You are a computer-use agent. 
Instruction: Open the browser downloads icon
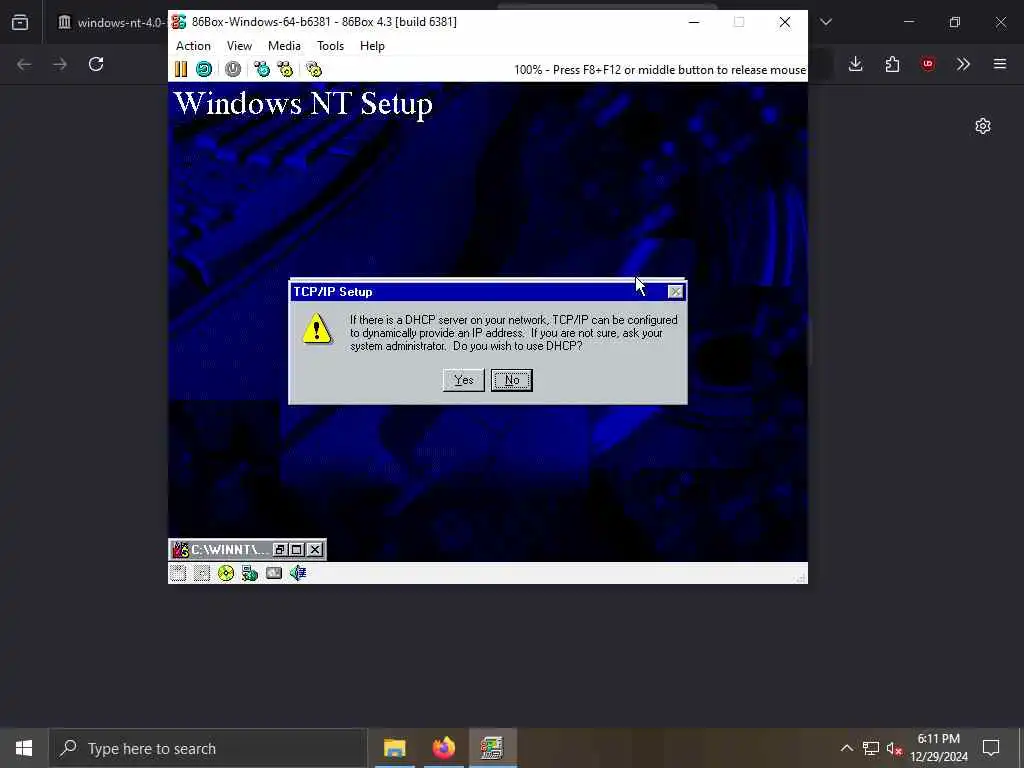856,64
